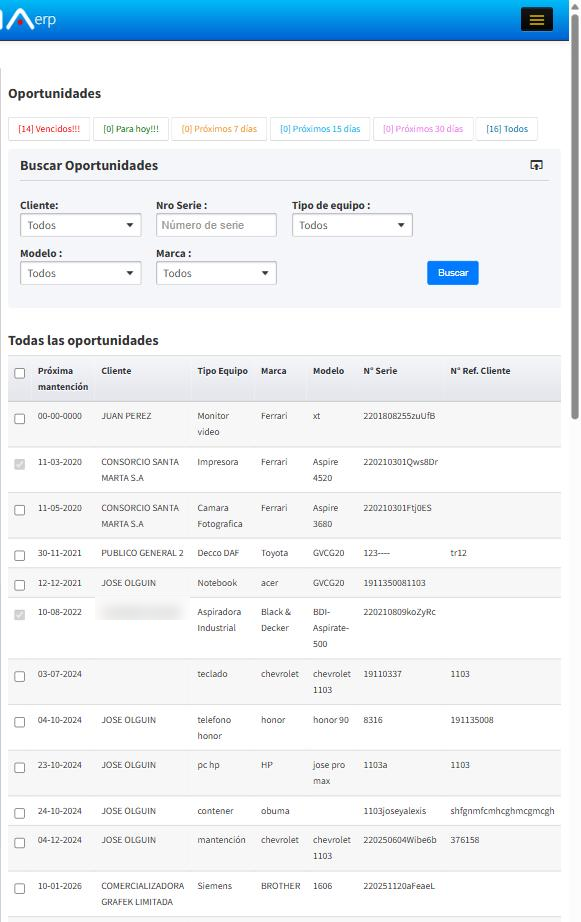
Task: Select the PUBLICO GENERAL 2 row checkbox
Action: point(19,556)
